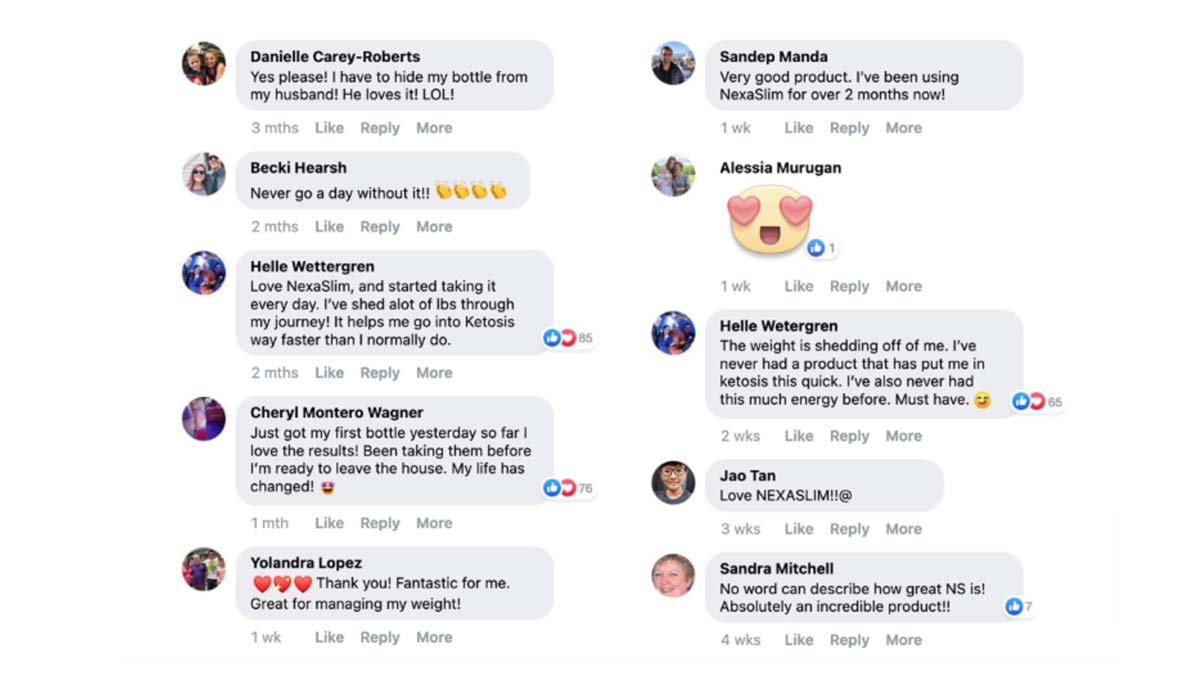Like Jao Tan's comment

[798, 529]
